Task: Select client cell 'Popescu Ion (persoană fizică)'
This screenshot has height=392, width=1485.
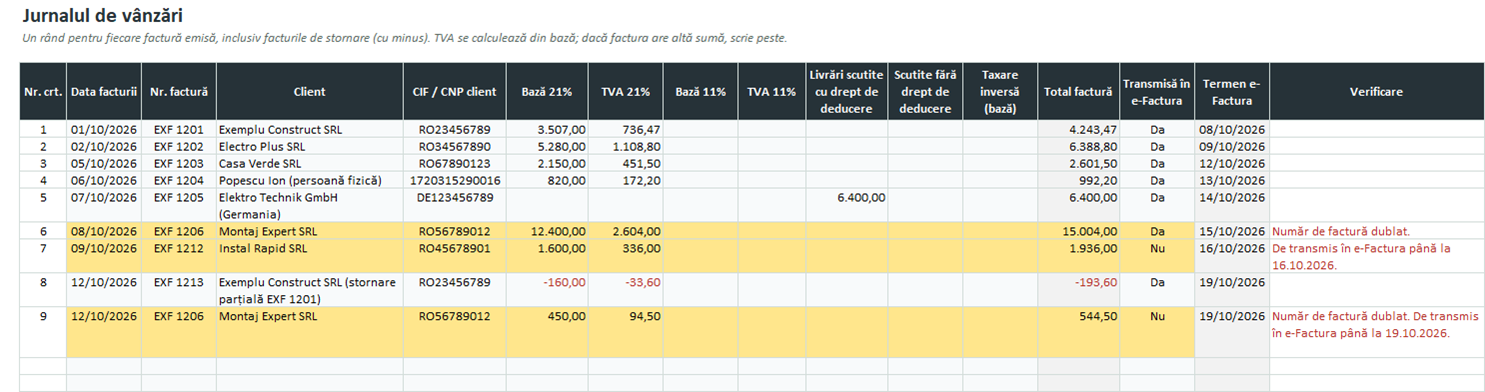Action: click(x=309, y=180)
